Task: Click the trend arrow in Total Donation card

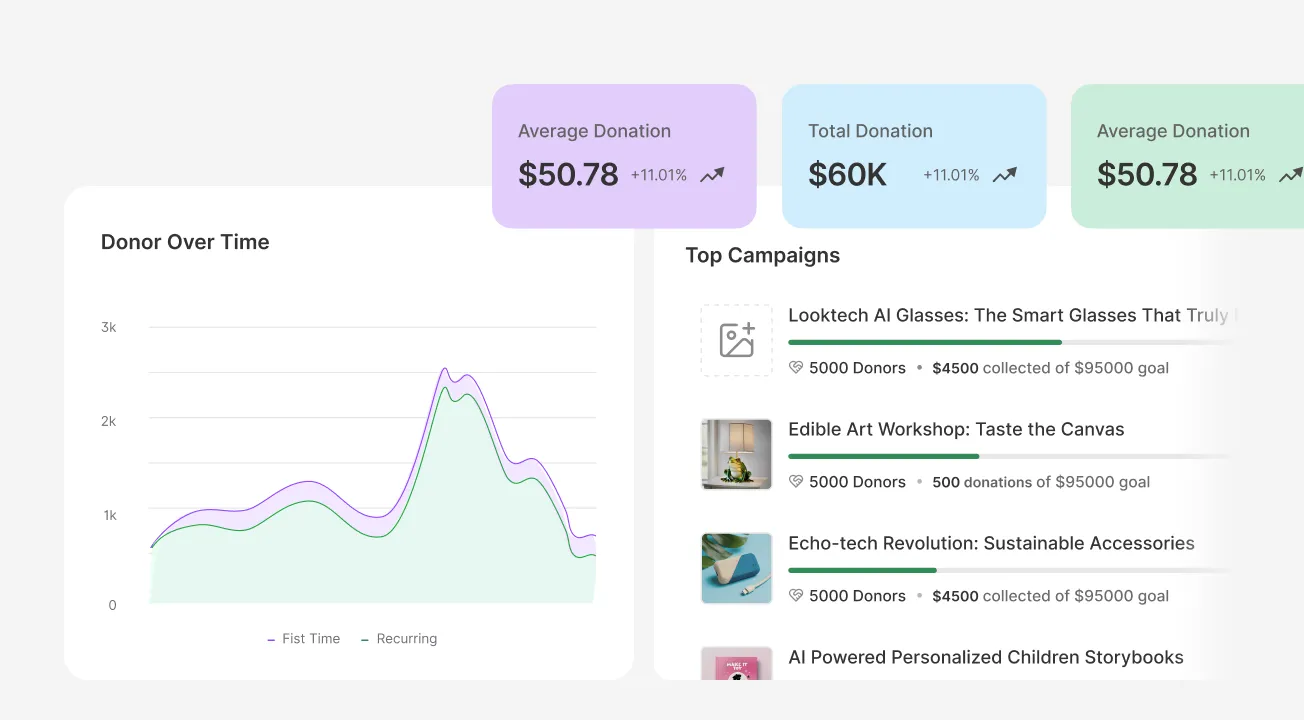Action: 1004,175
